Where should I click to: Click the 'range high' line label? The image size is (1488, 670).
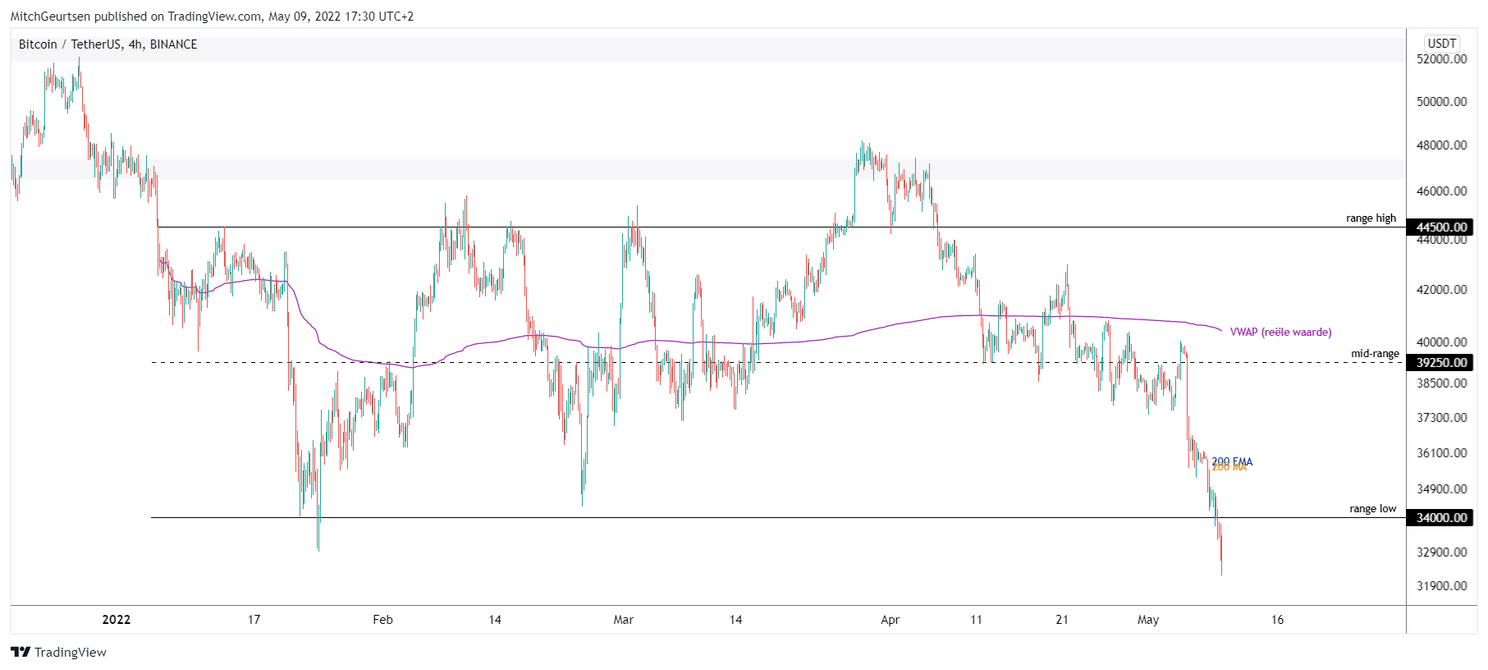click(x=1370, y=218)
